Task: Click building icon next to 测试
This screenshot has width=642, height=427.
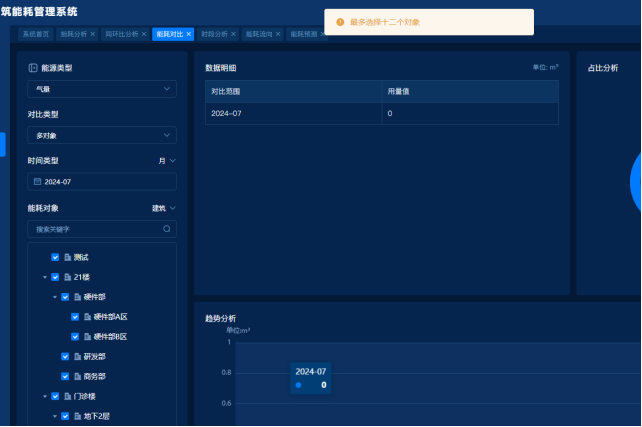Action: 67,257
